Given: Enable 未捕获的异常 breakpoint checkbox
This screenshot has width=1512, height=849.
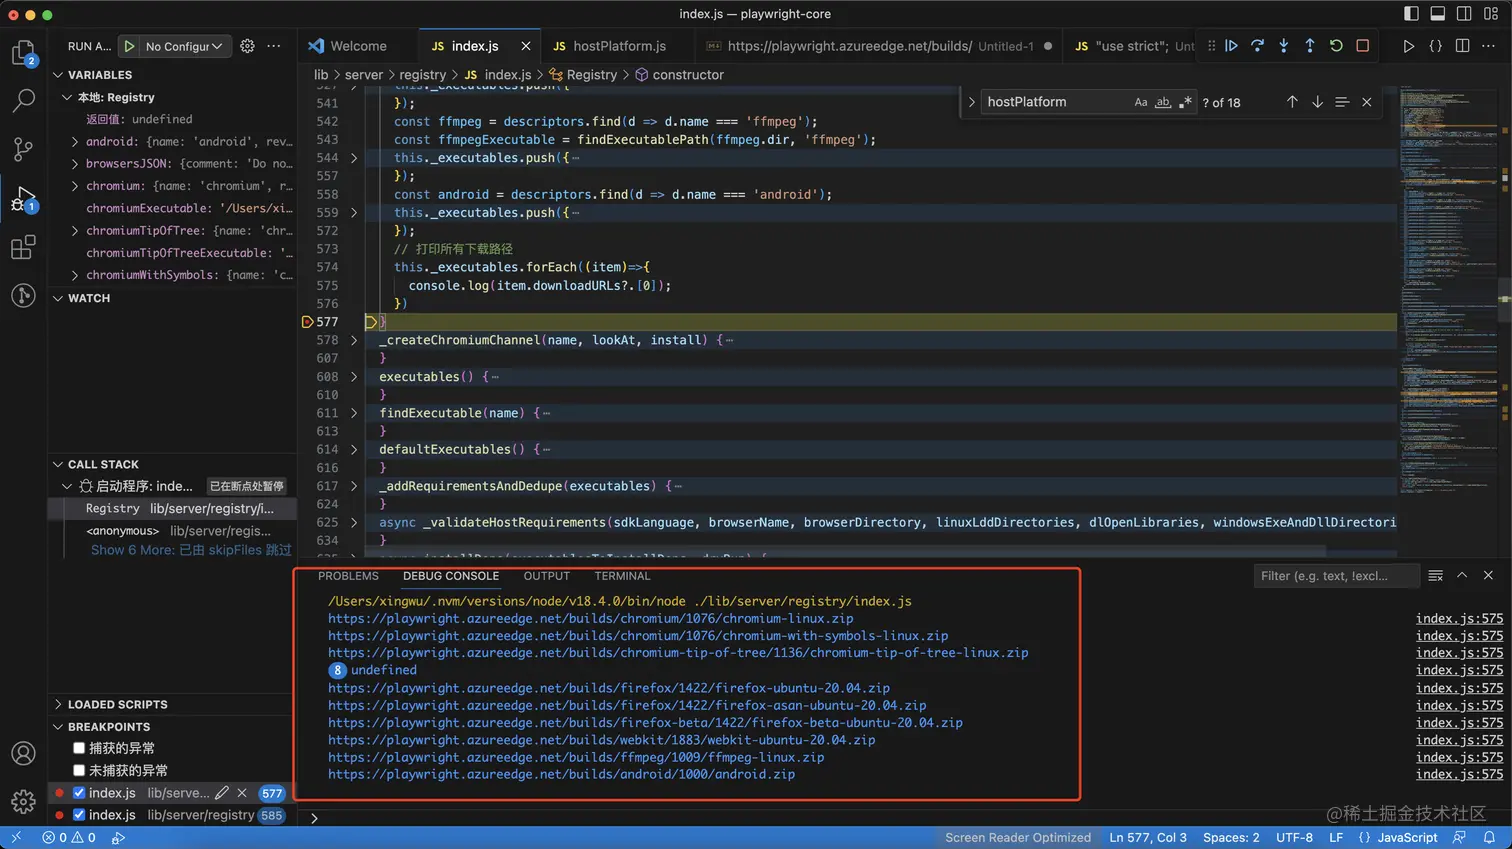Looking at the screenshot, I should pos(79,770).
